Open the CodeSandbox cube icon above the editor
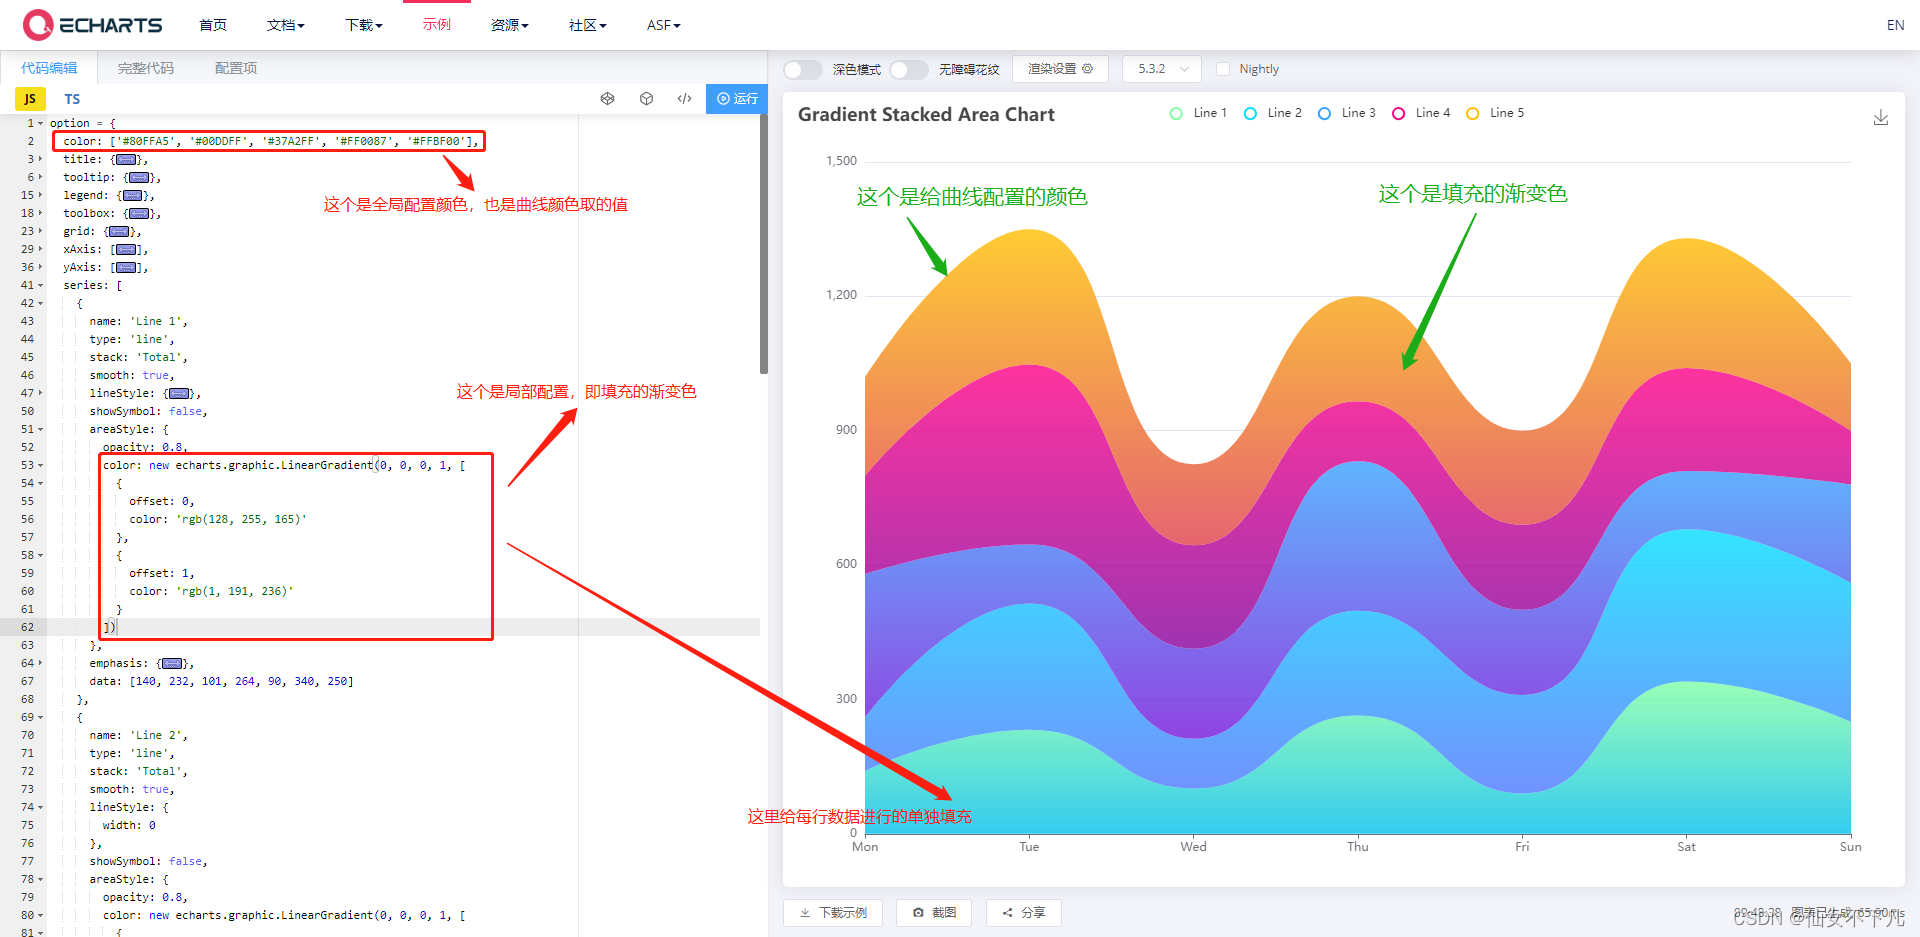Image resolution: width=1920 pixels, height=937 pixels. [646, 99]
